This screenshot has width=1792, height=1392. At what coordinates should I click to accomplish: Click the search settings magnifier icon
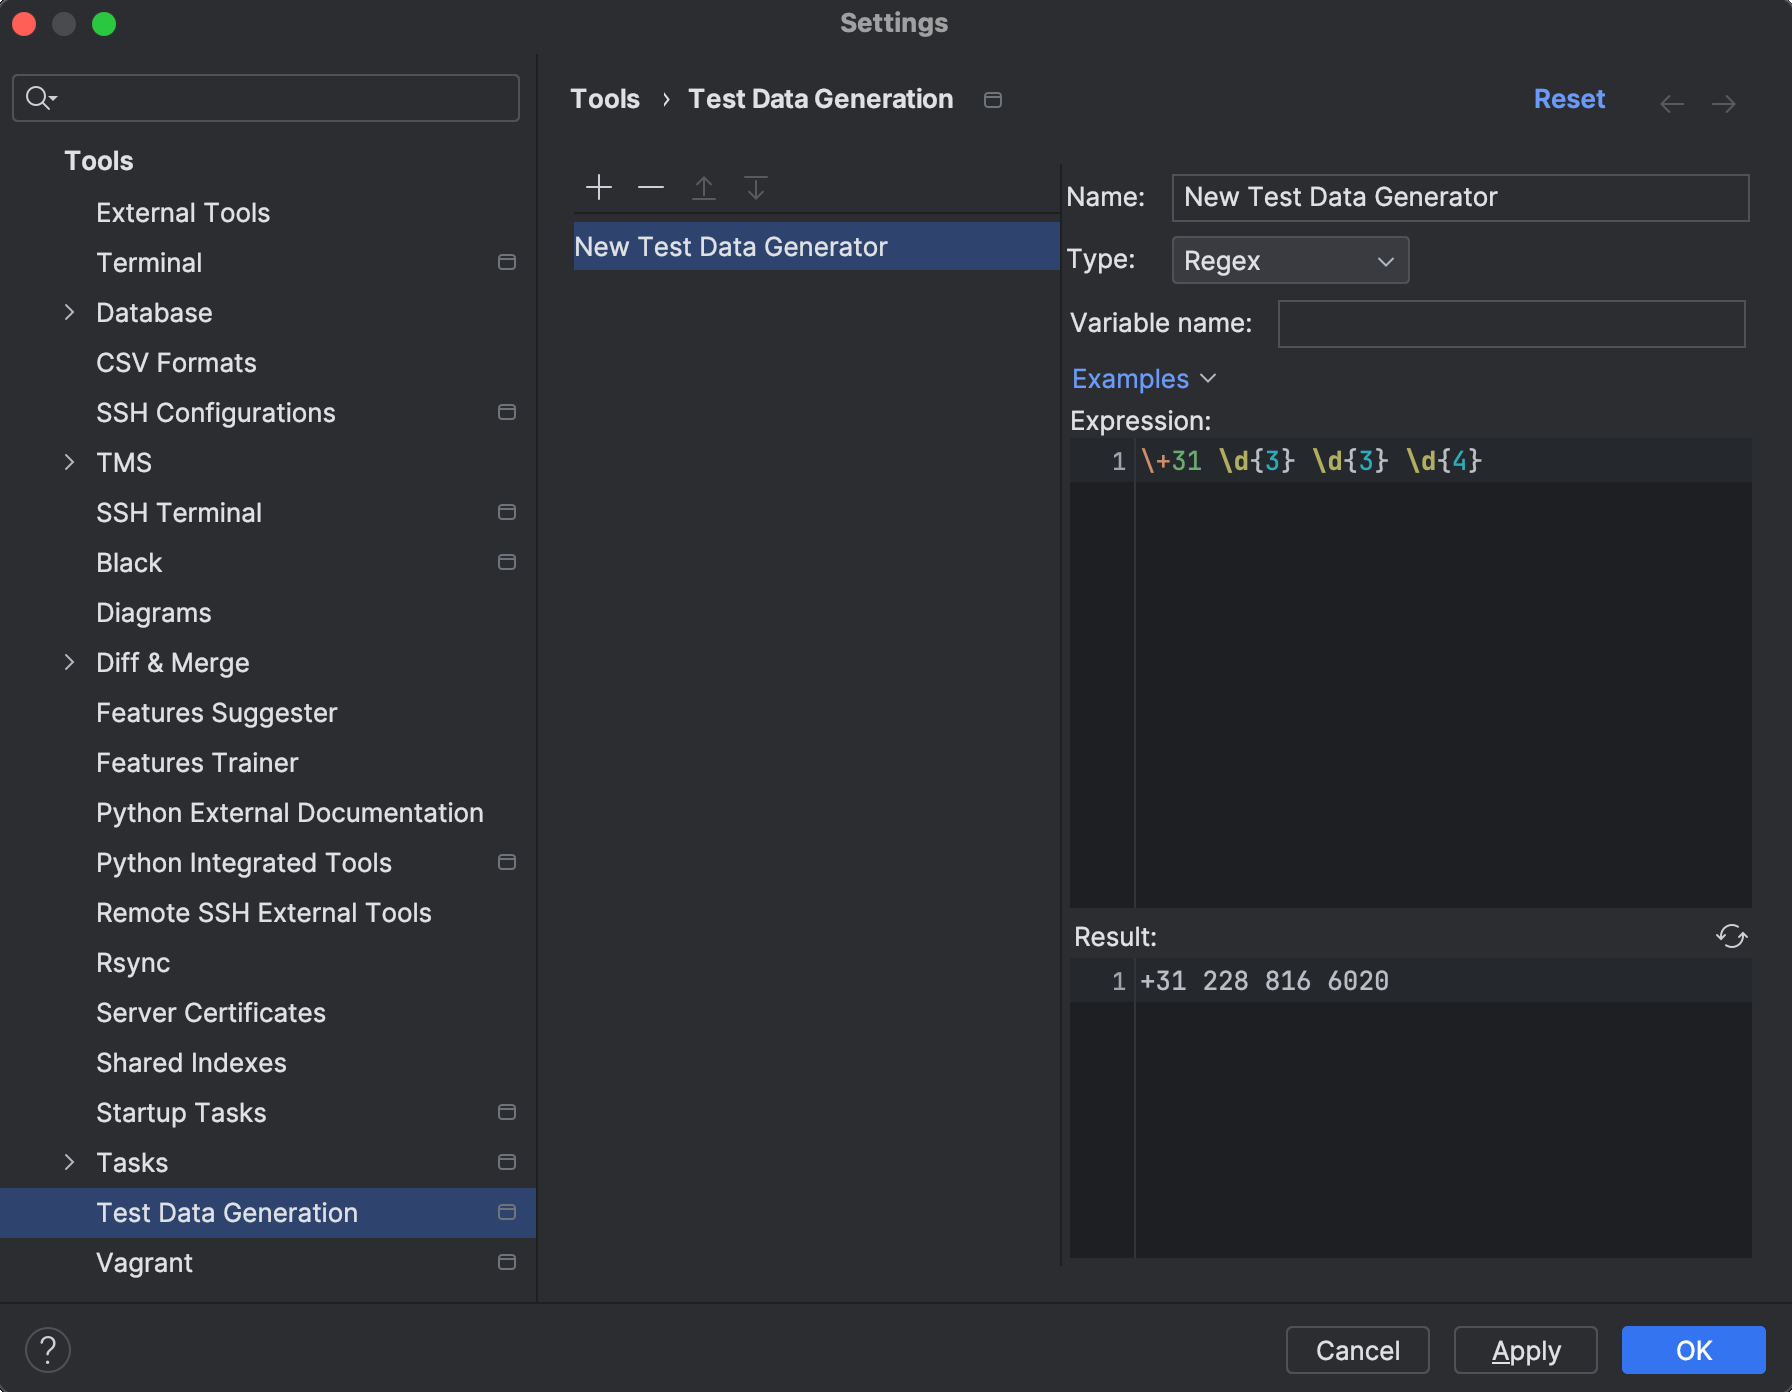[40, 97]
